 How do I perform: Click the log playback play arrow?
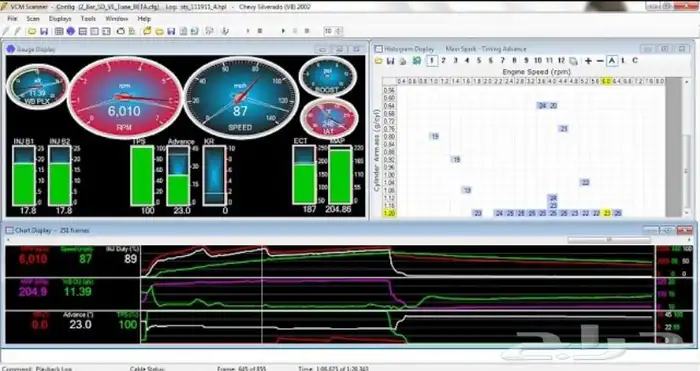coord(283,31)
